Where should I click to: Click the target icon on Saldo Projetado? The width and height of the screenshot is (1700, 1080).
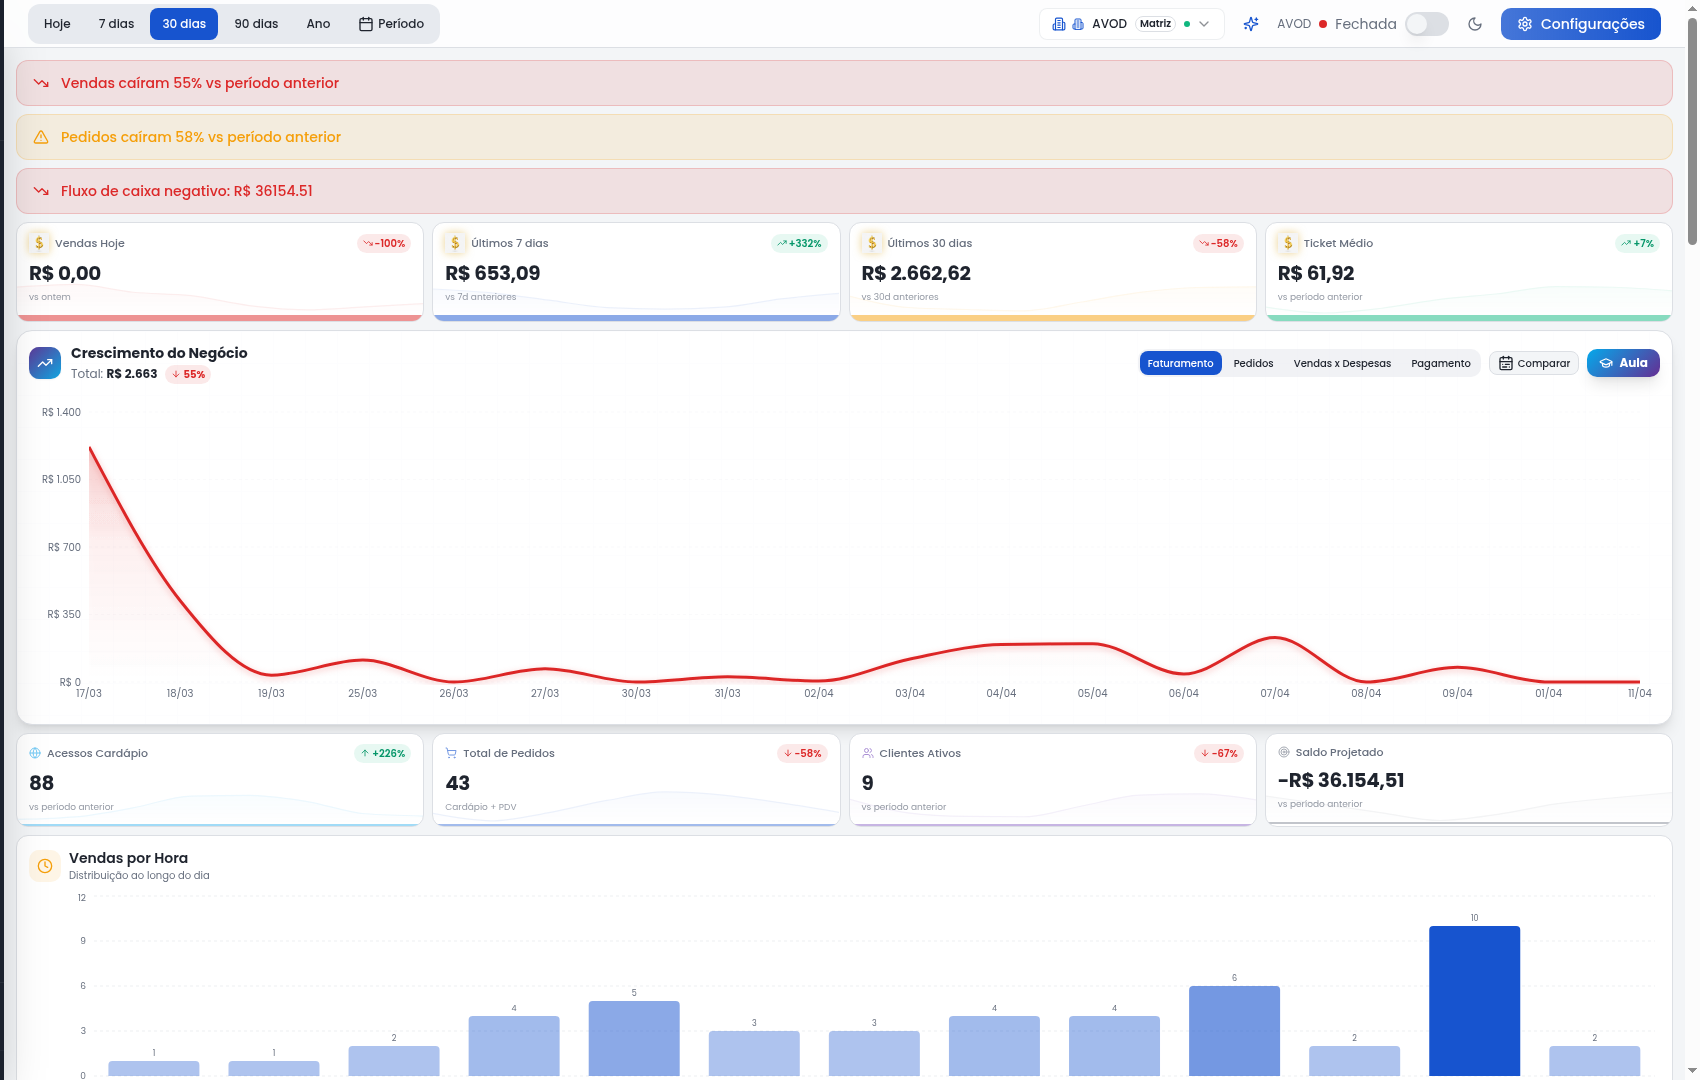1284,752
